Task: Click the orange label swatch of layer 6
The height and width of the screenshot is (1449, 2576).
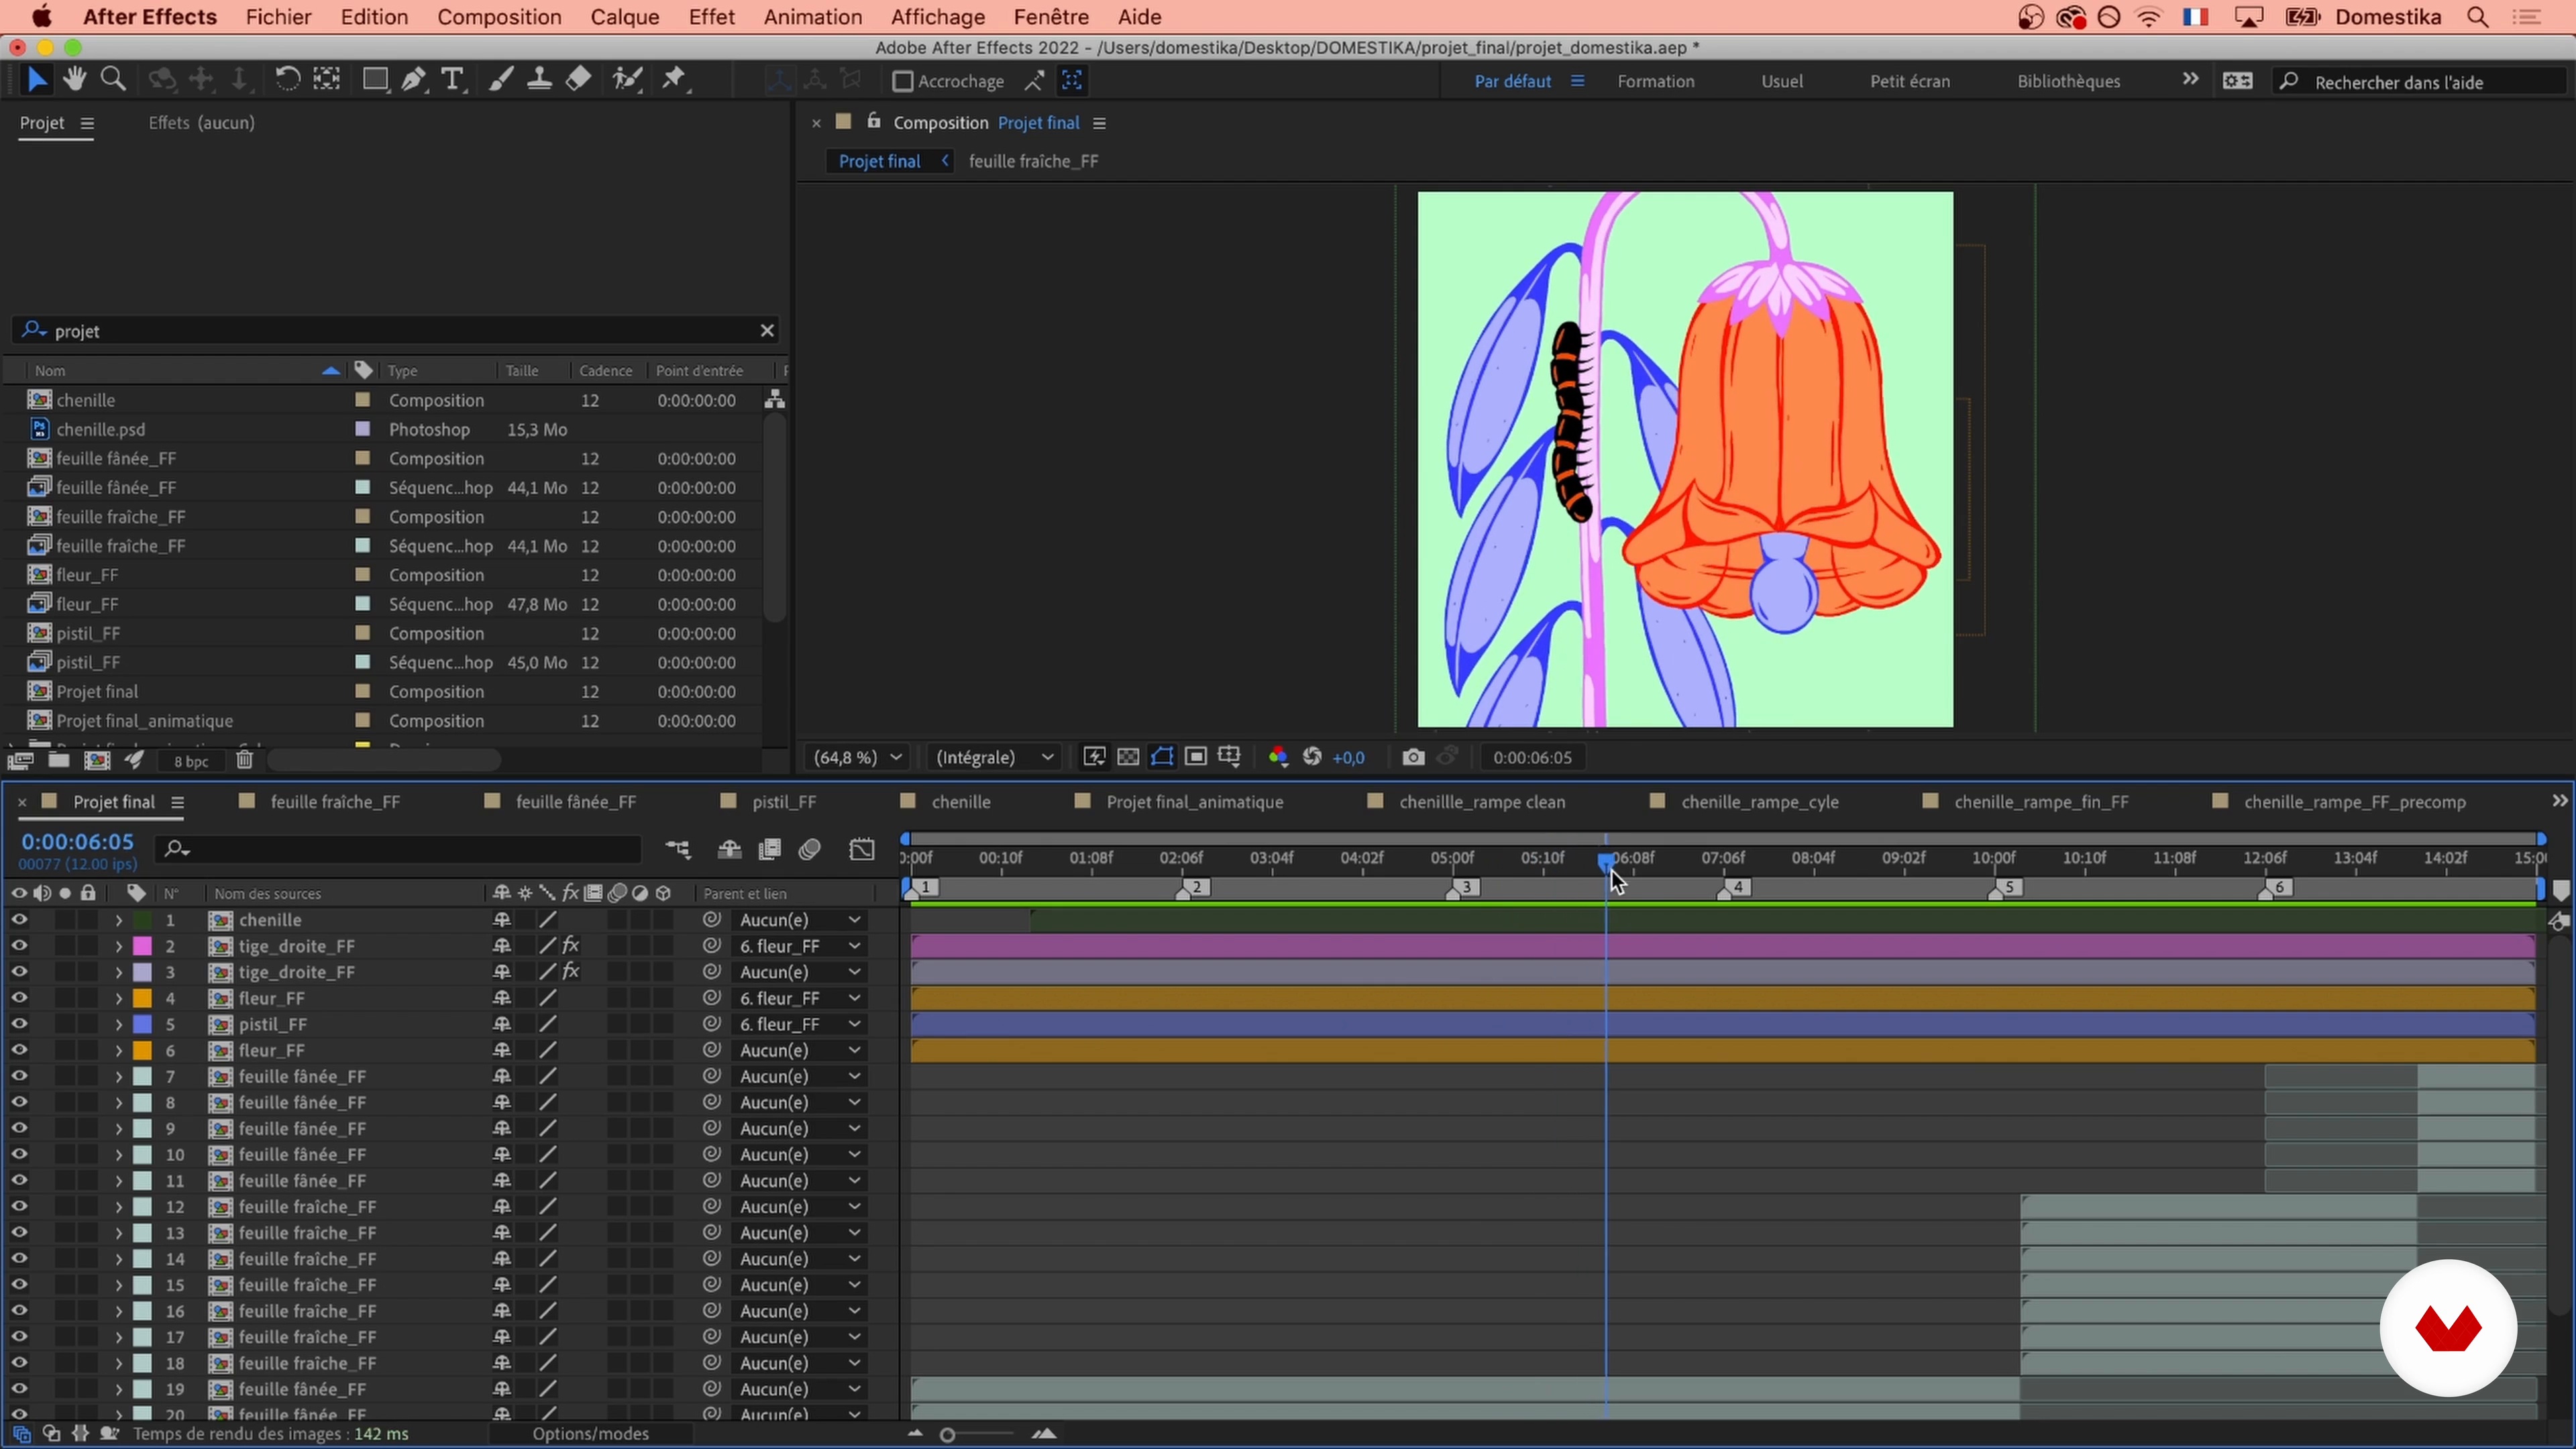Action: click(143, 1050)
